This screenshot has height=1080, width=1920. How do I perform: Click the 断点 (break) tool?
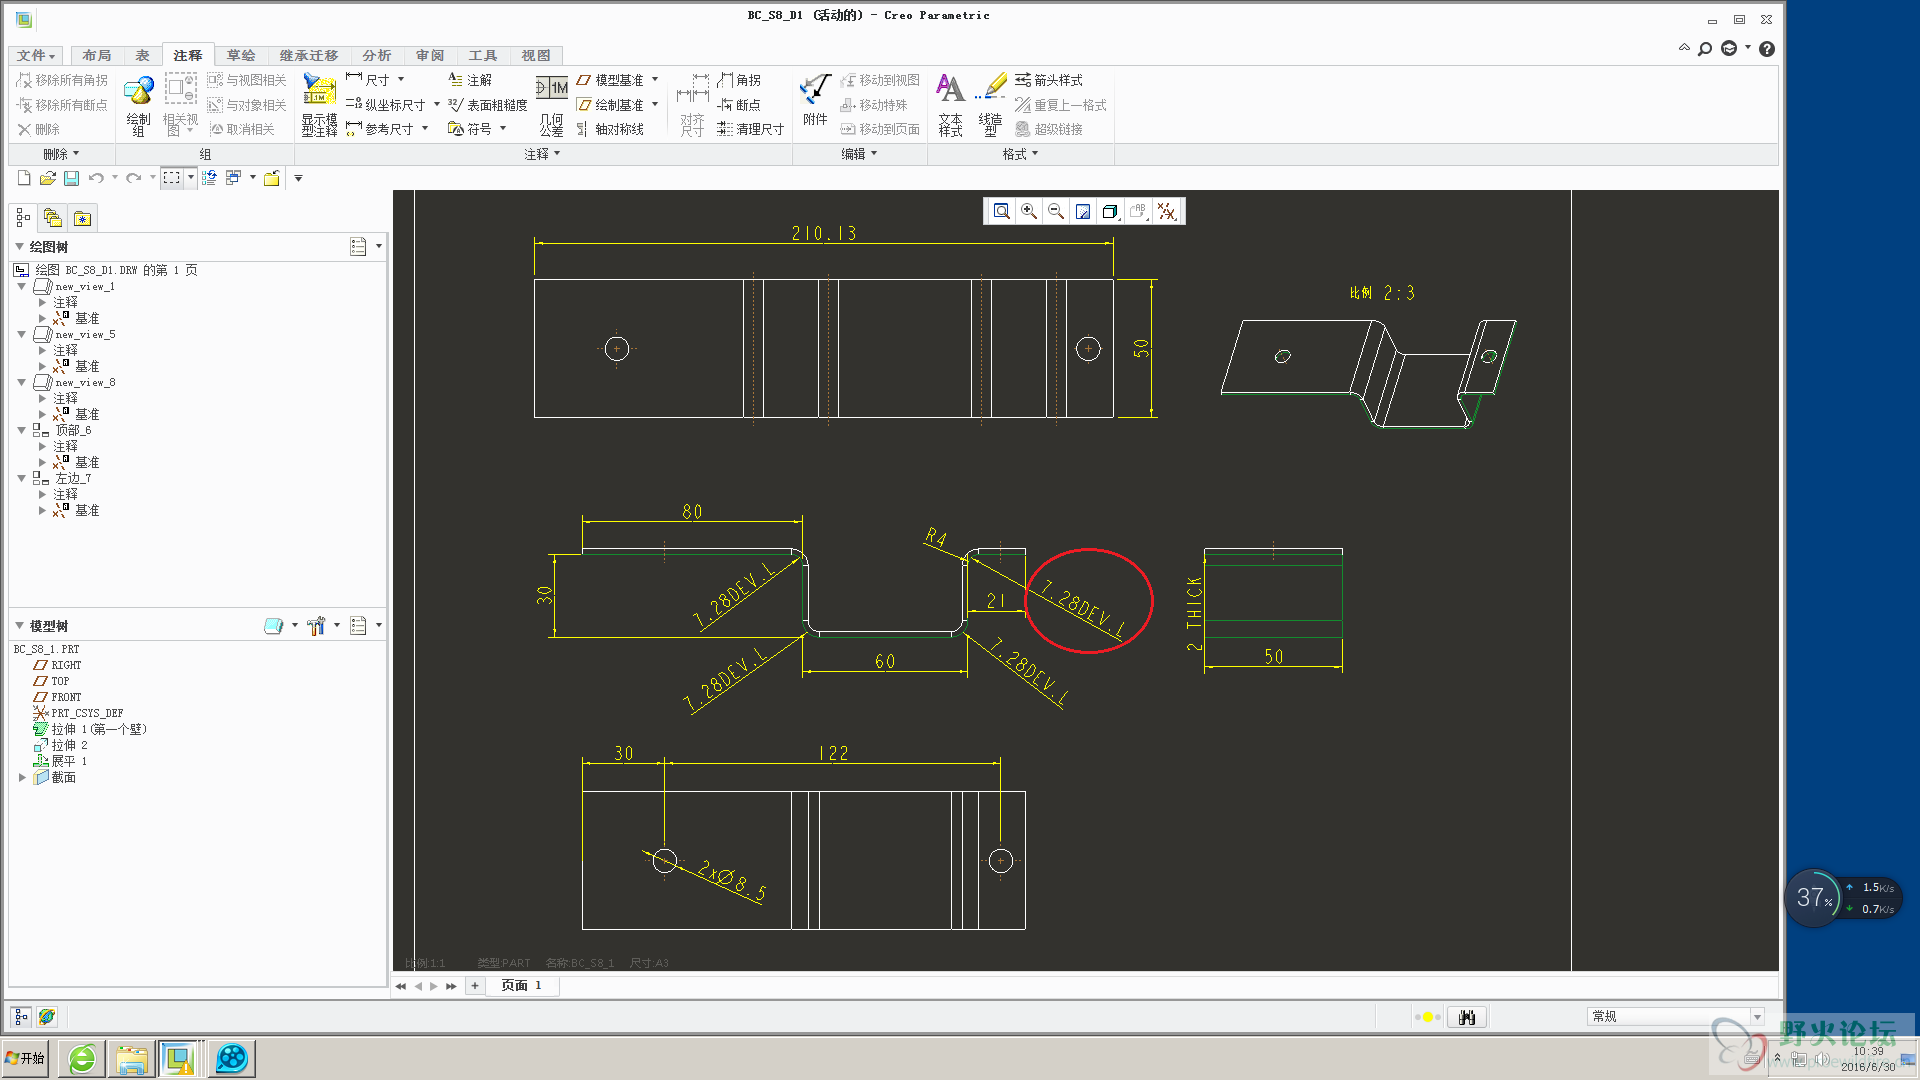pos(739,105)
